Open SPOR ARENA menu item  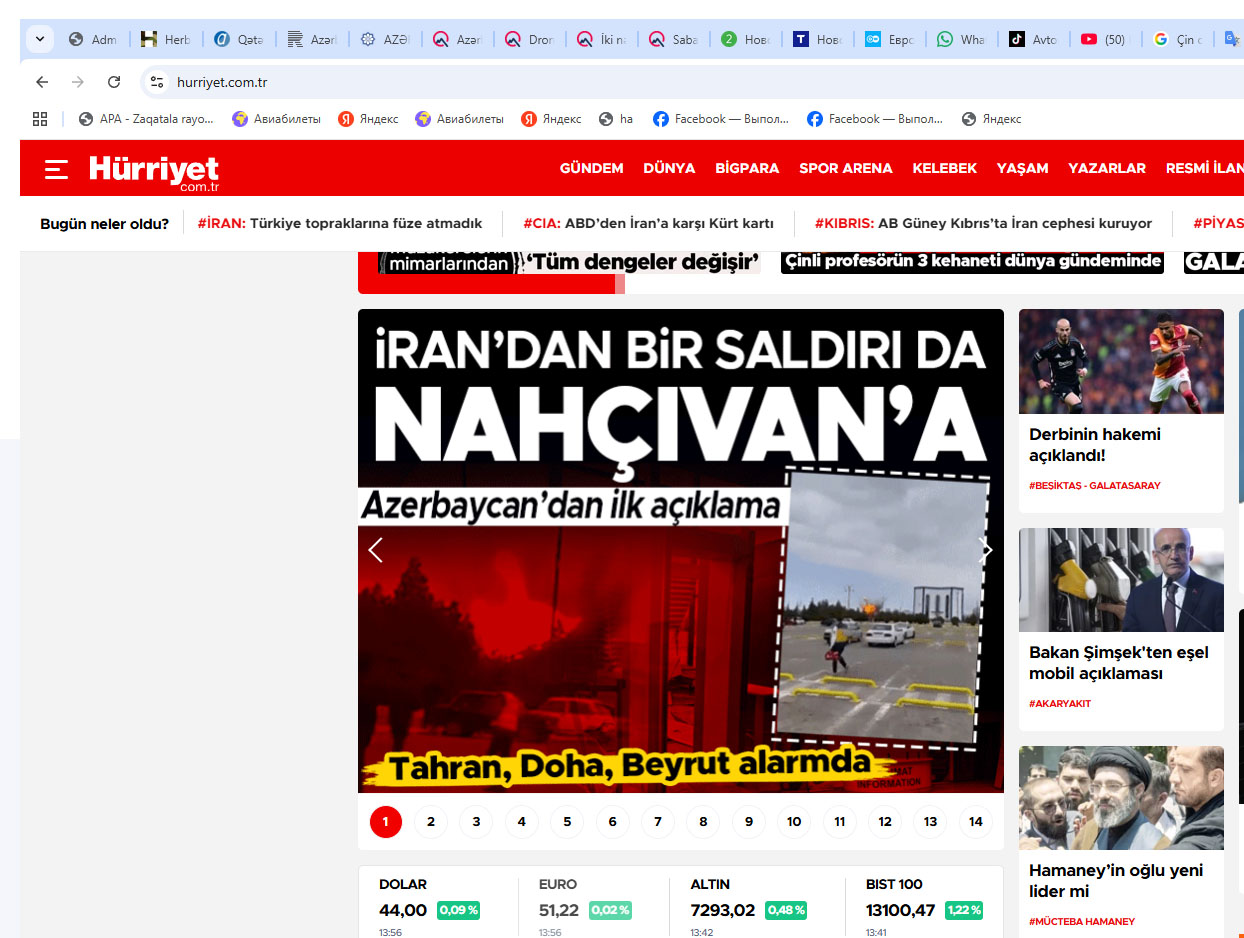click(845, 169)
